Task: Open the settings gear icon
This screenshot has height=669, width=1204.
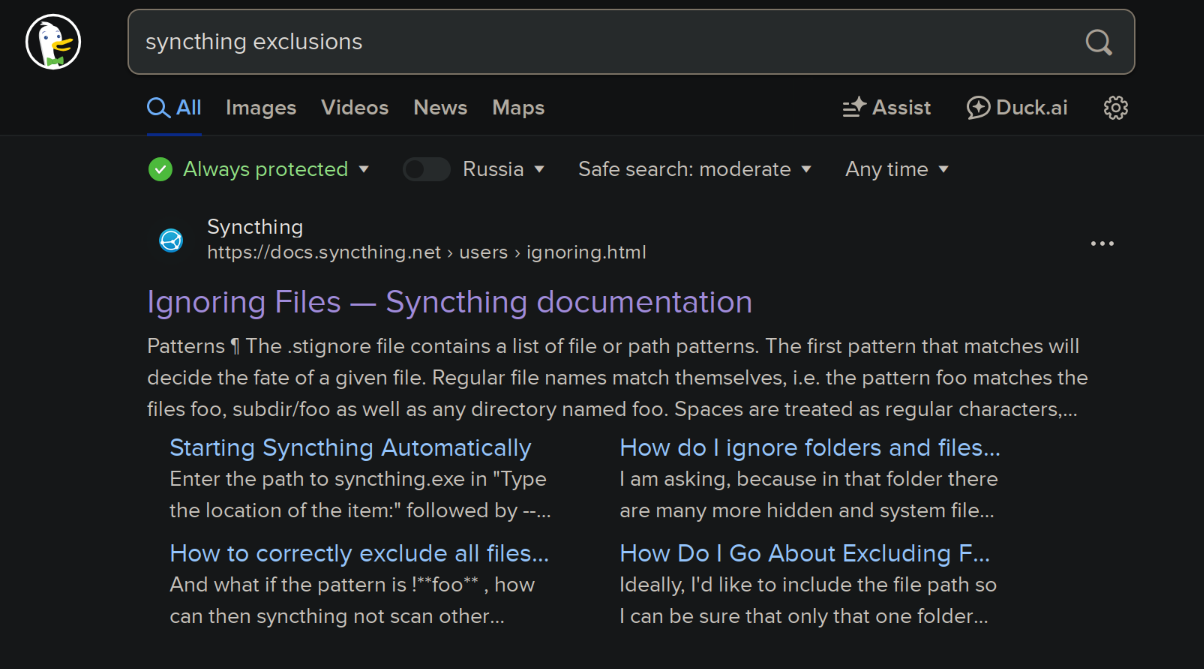Action: (x=1115, y=108)
